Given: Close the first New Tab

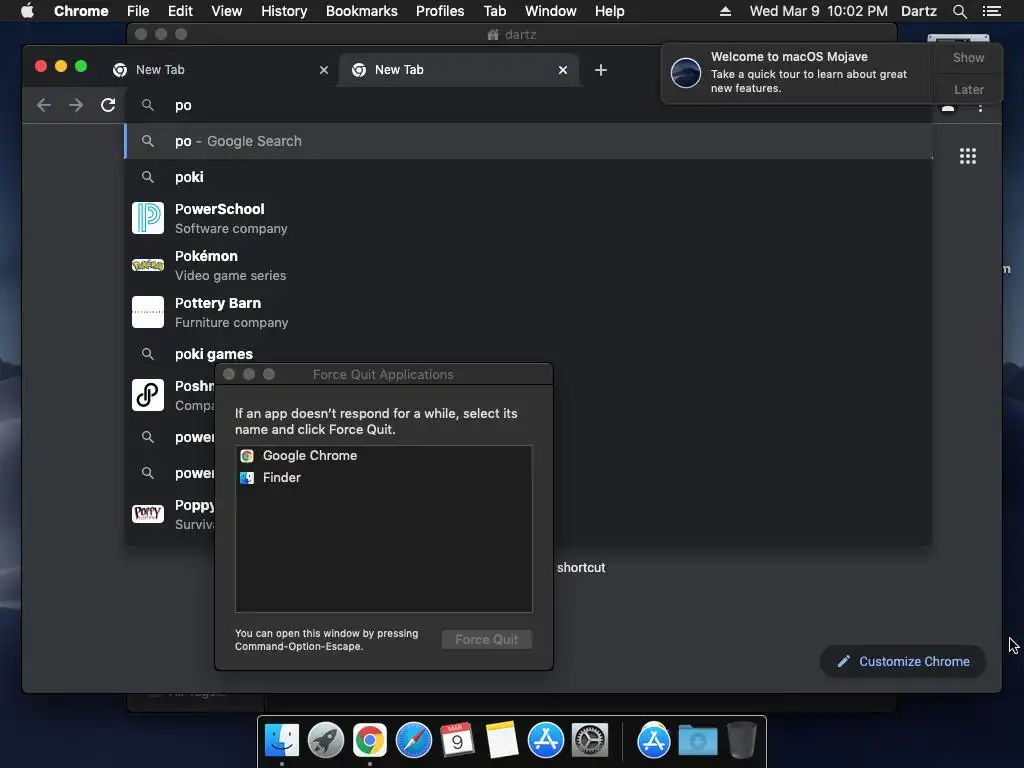Looking at the screenshot, I should coord(324,70).
